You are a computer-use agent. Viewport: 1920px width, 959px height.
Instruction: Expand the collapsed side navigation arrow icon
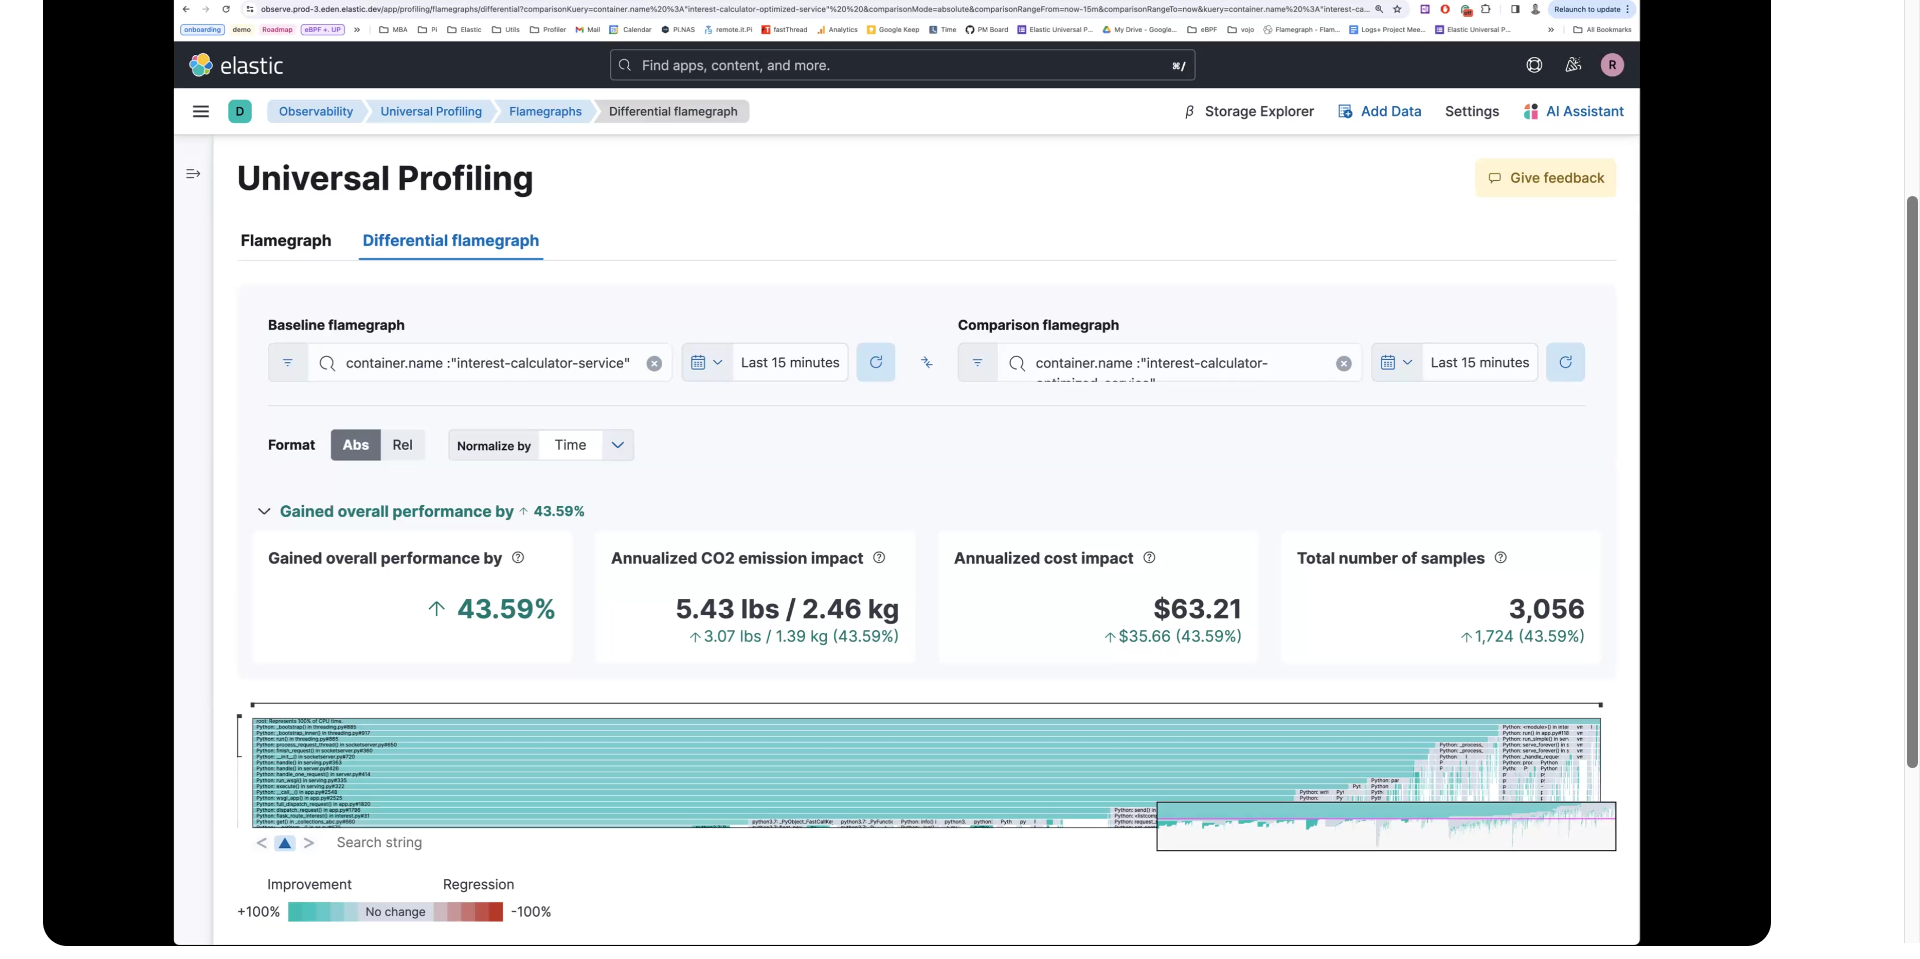pos(193,174)
